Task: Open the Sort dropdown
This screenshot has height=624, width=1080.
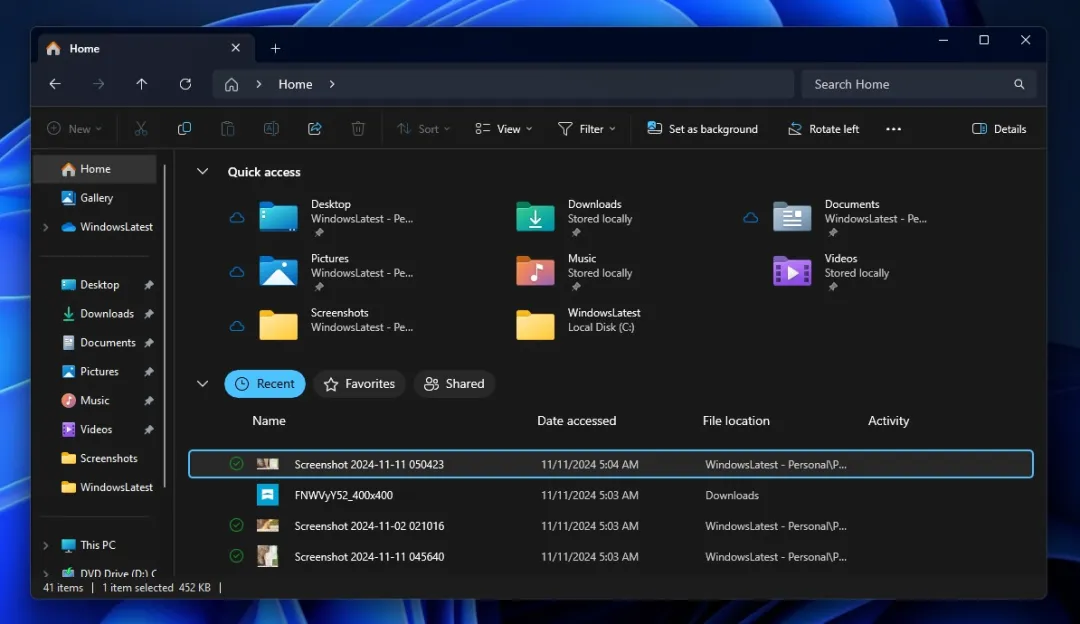Action: click(x=423, y=128)
